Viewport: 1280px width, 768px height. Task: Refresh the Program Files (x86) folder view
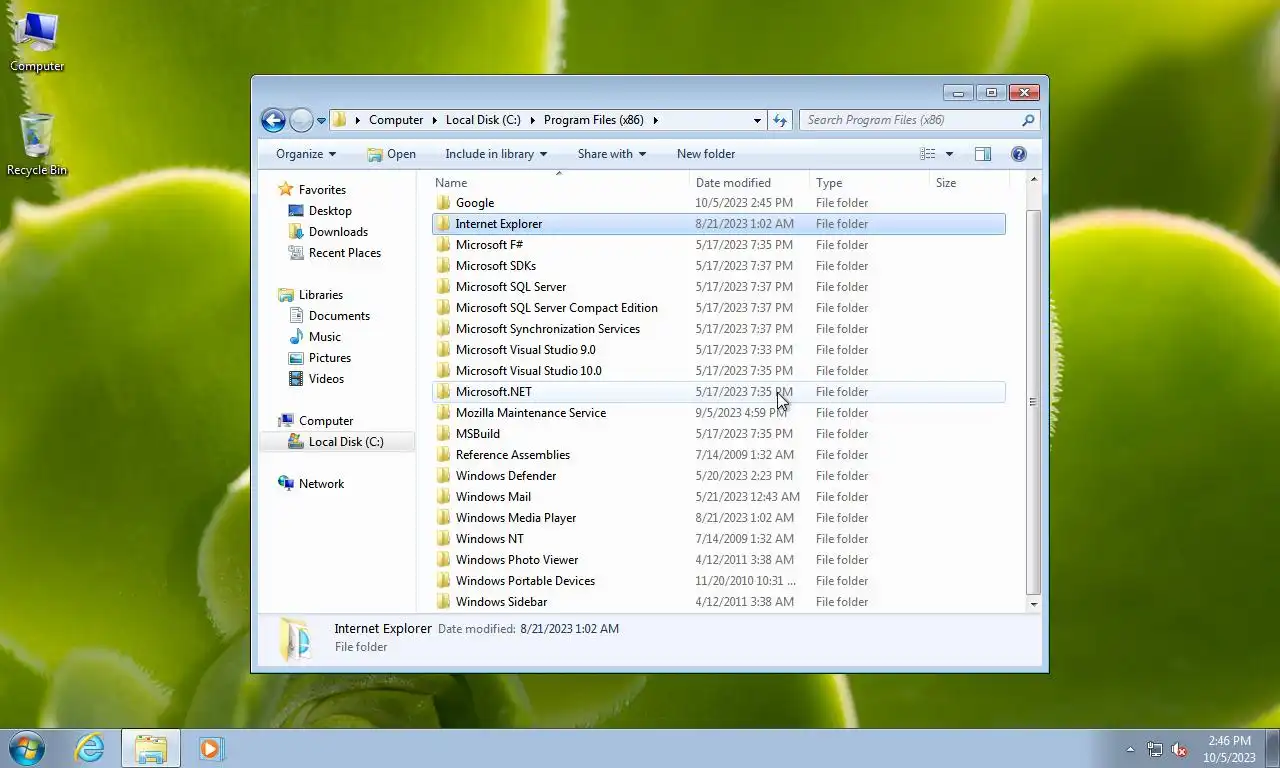pyautogui.click(x=780, y=120)
